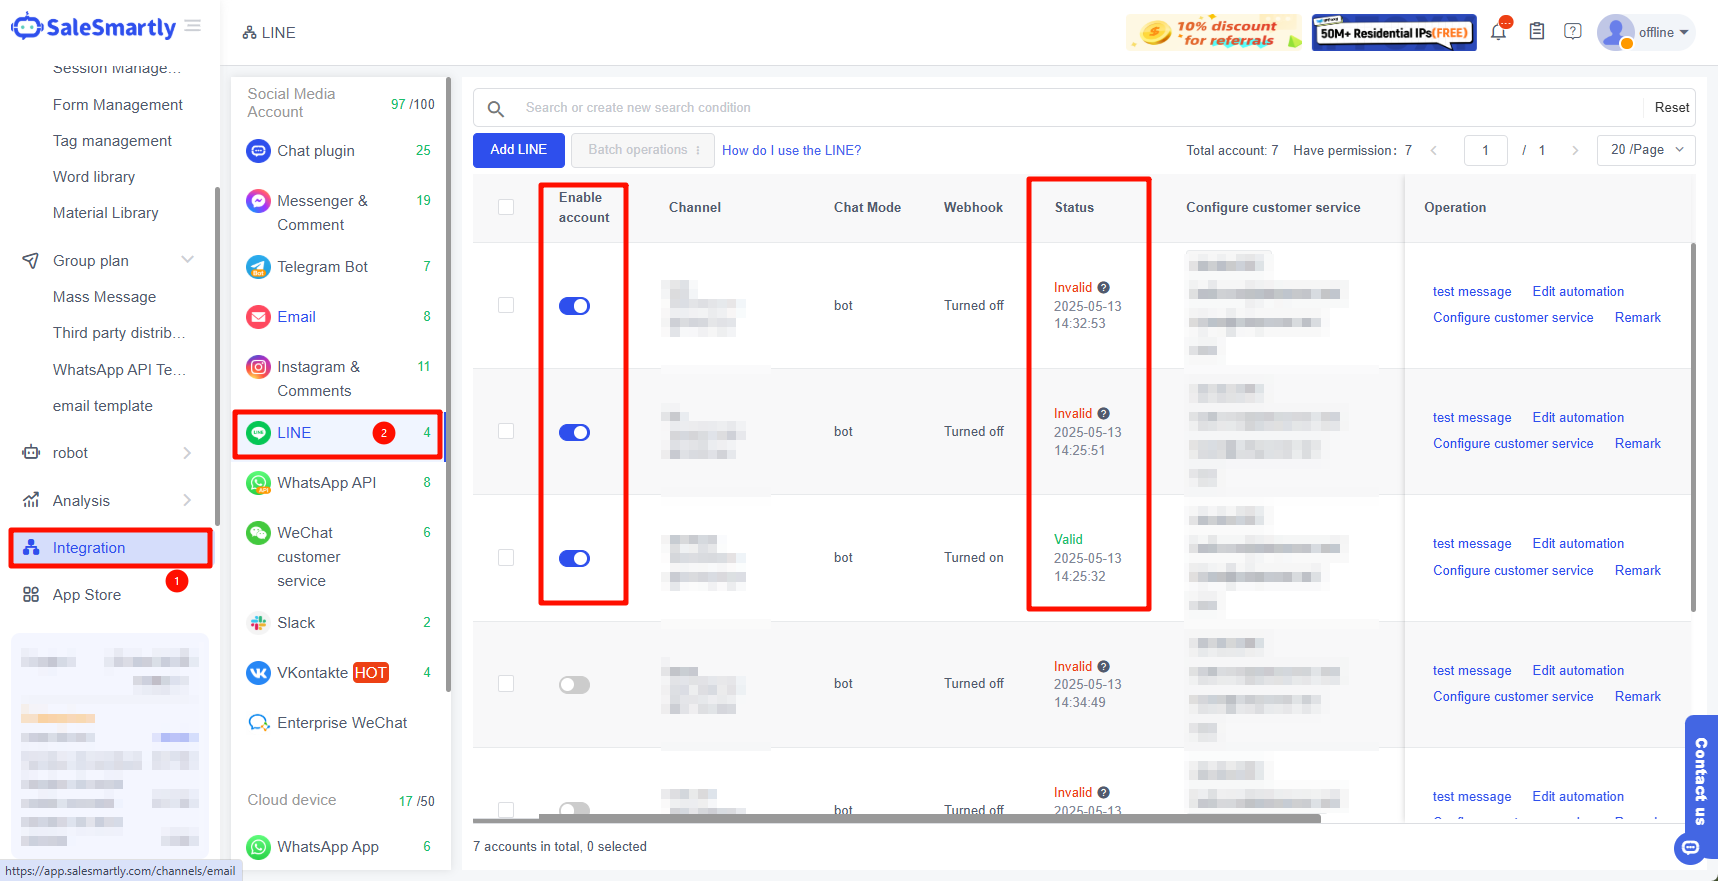Click Edit automation in the 14:25:51 row
This screenshot has width=1718, height=881.
[x=1578, y=418]
